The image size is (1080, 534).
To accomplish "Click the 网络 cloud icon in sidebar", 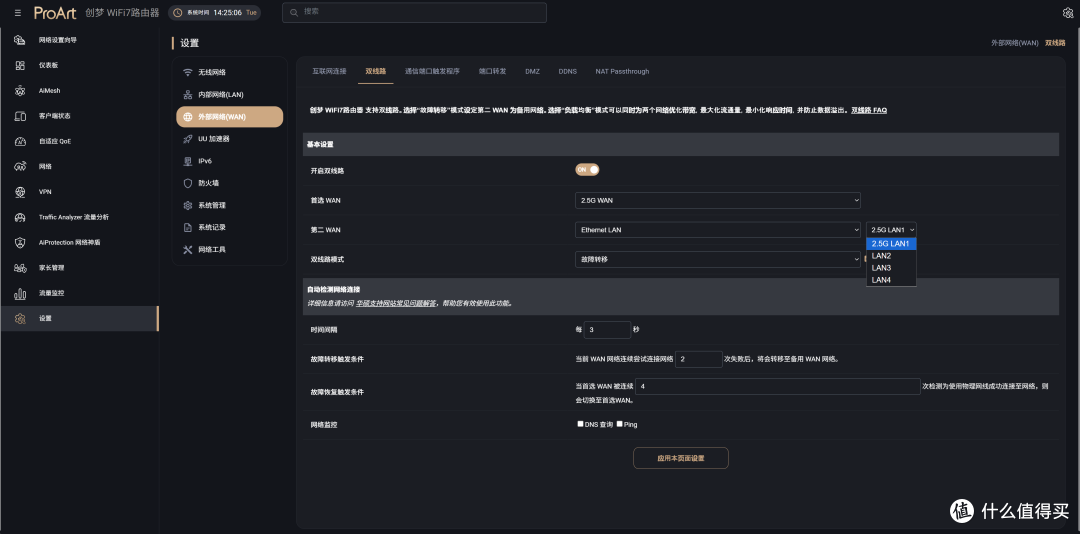I will click(21, 166).
